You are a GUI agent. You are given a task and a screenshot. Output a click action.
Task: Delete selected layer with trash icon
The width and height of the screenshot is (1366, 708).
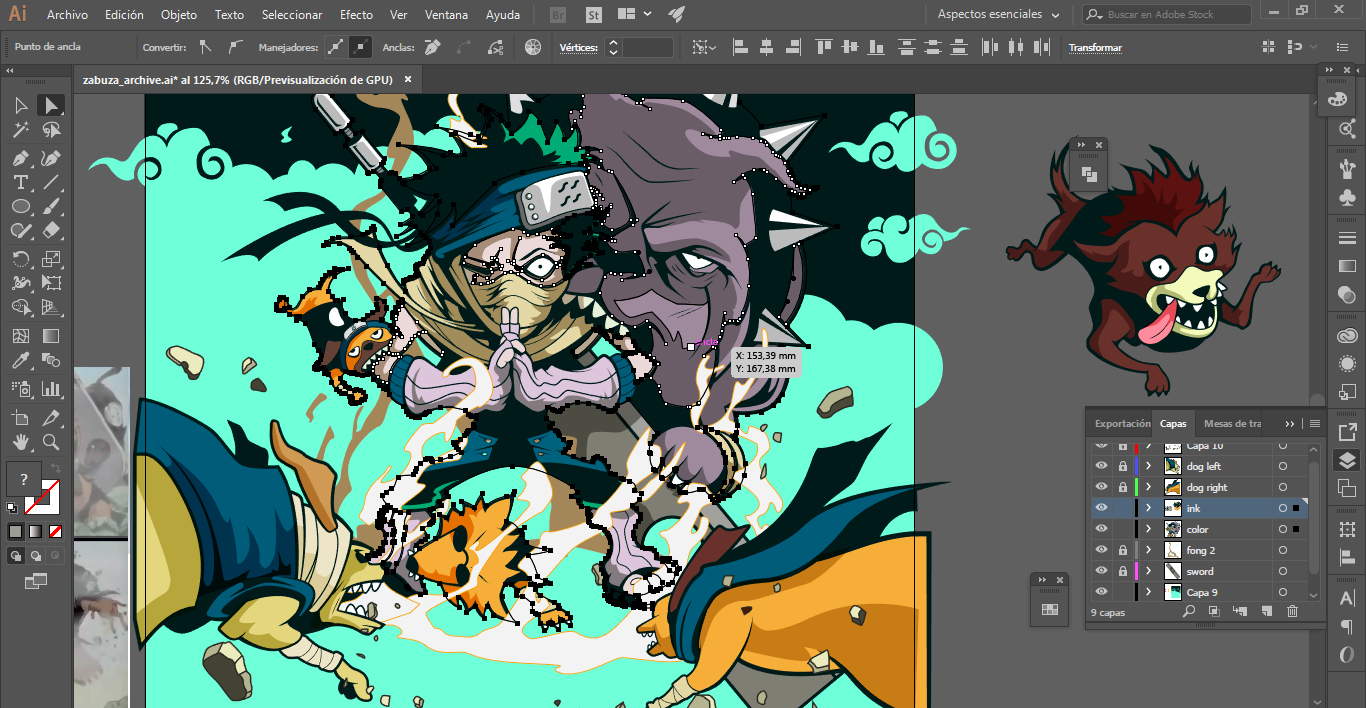coord(1292,611)
